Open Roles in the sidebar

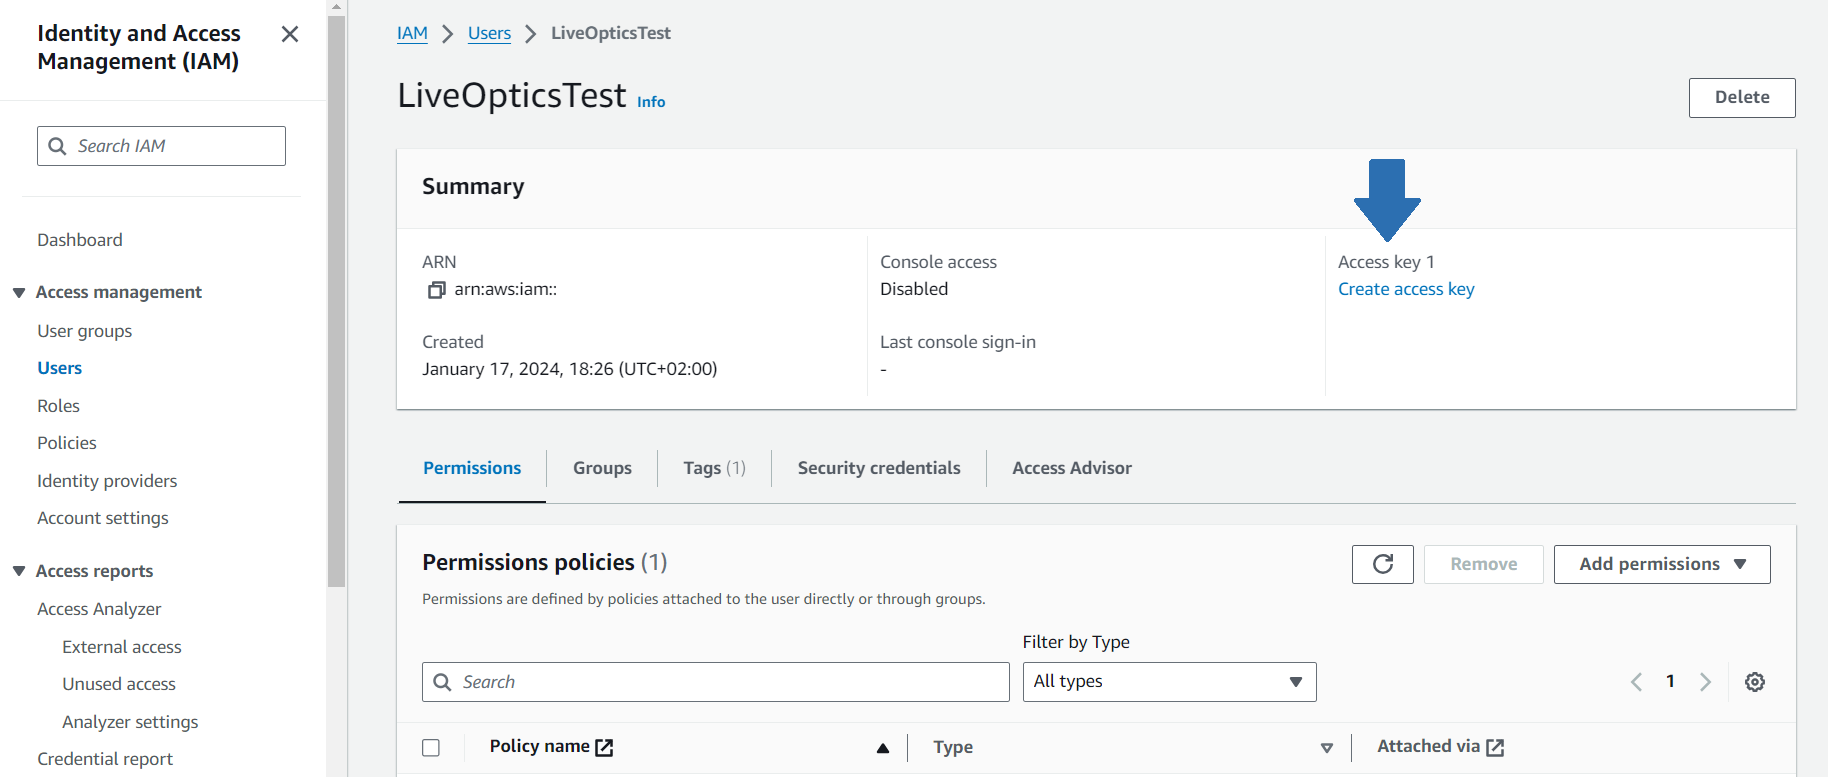58,406
